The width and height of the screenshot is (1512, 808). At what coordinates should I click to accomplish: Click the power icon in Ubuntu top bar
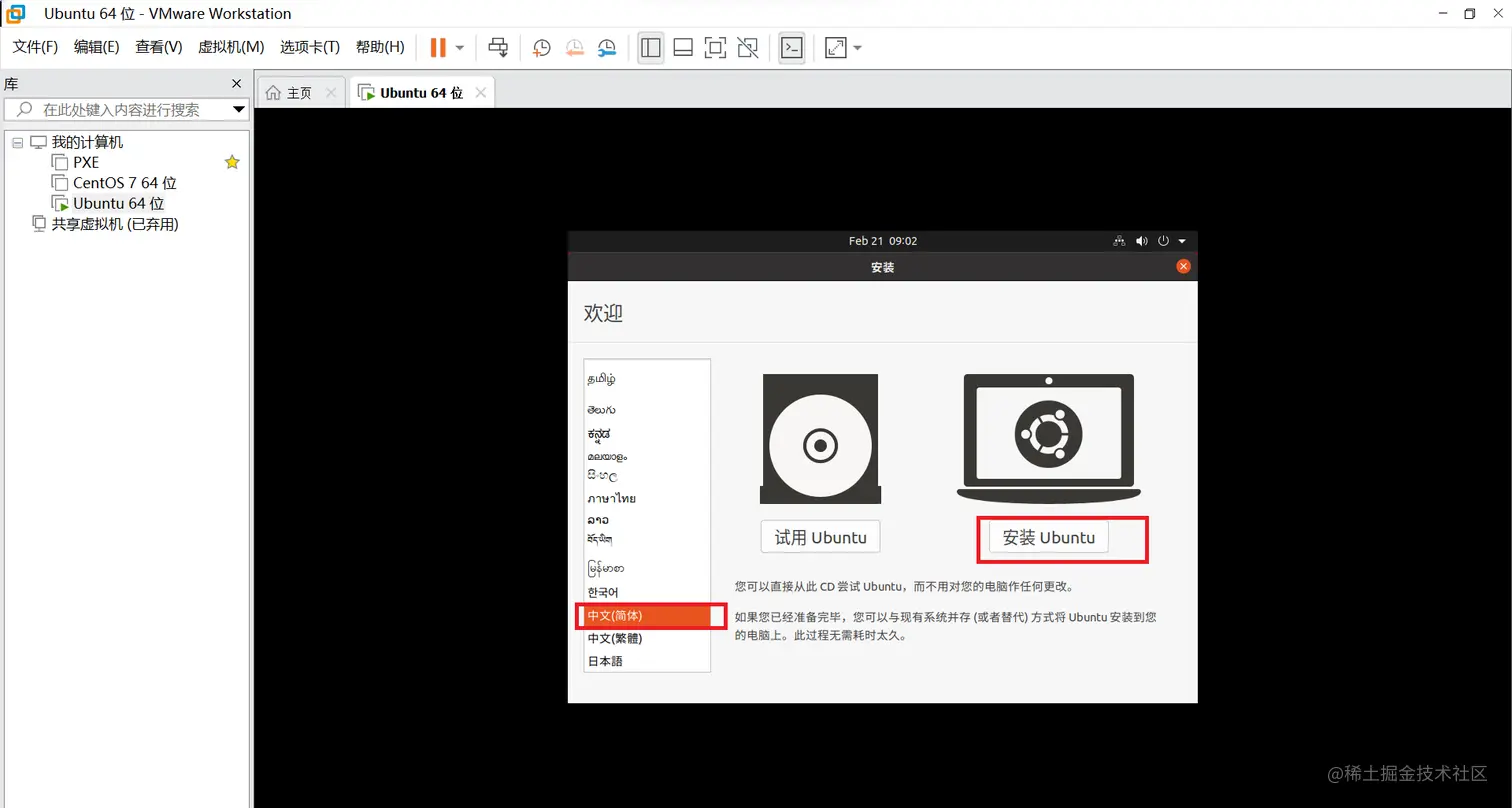[x=1163, y=241]
